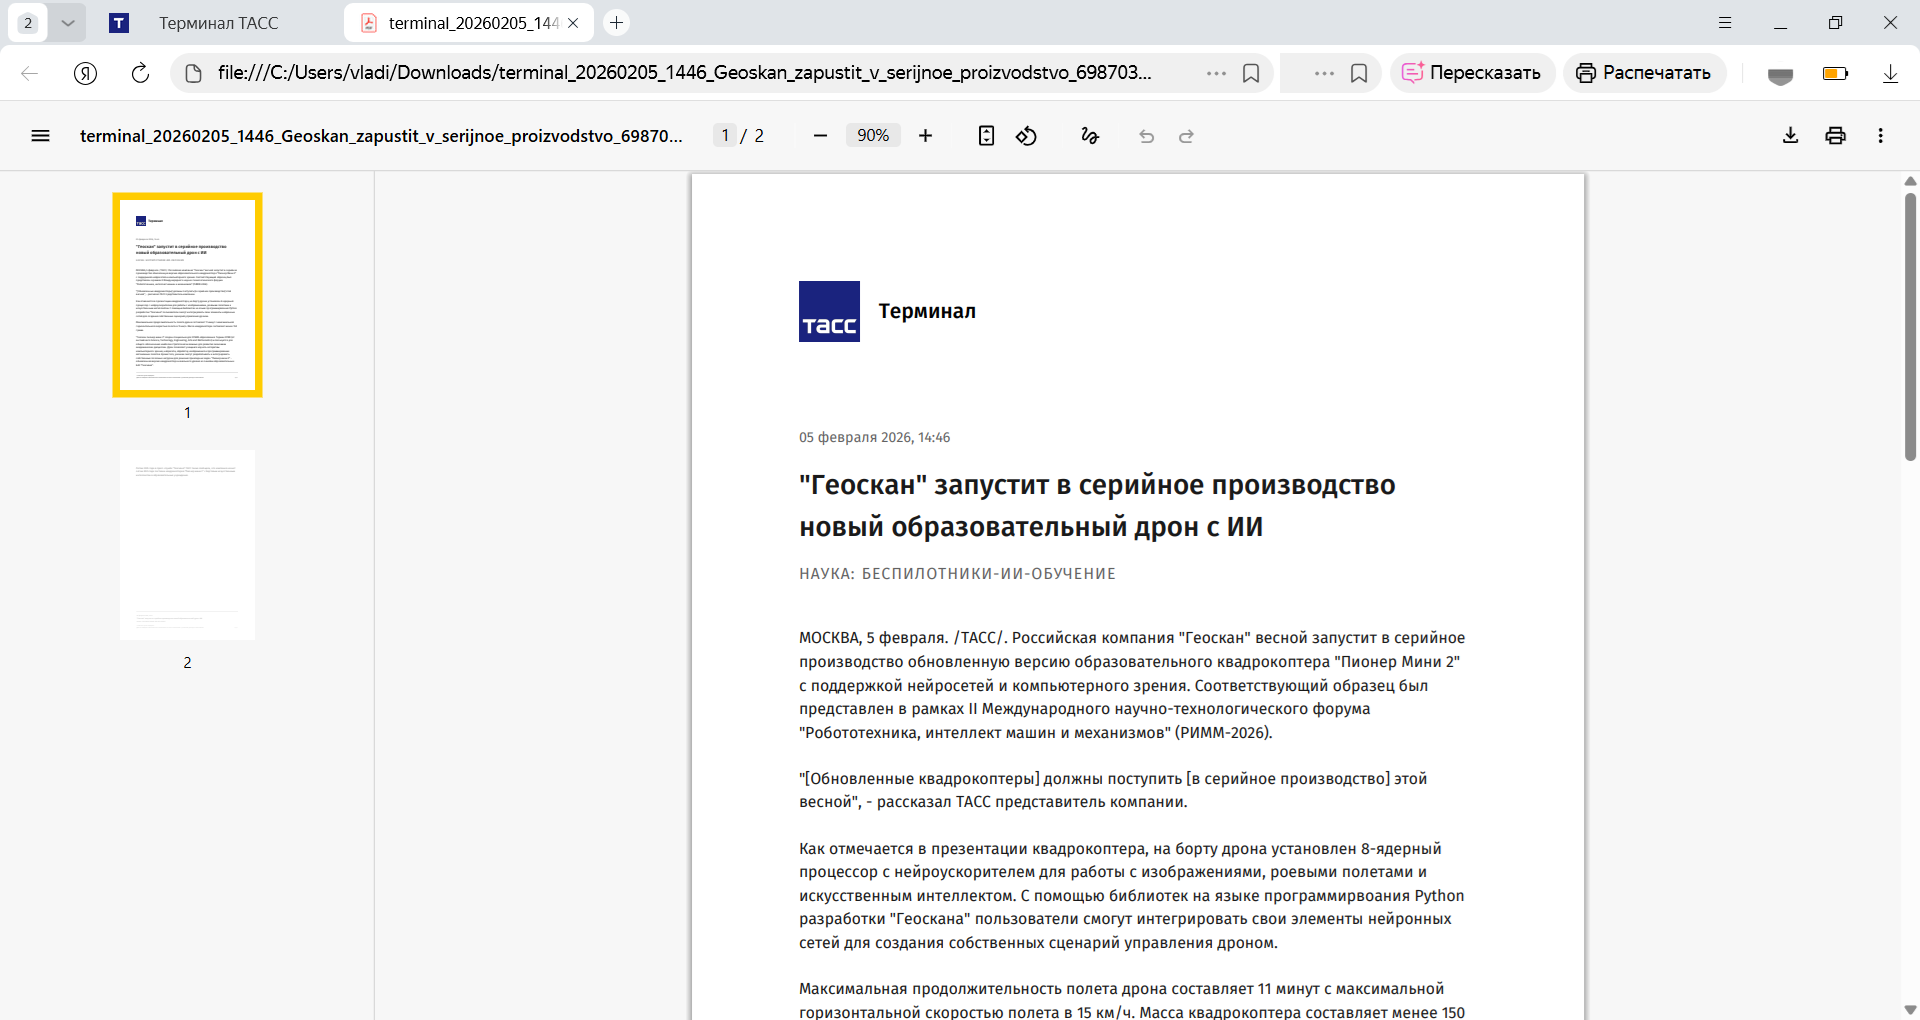Fit the page to screen height
The height and width of the screenshot is (1020, 1920).
coord(987,135)
